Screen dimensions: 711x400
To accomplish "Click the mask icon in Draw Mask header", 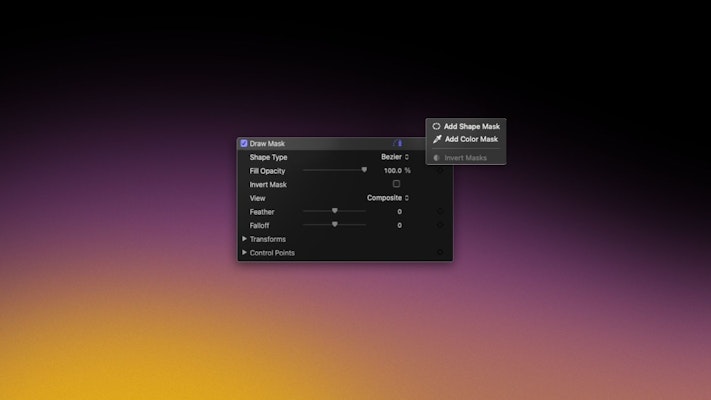I will pyautogui.click(x=399, y=143).
